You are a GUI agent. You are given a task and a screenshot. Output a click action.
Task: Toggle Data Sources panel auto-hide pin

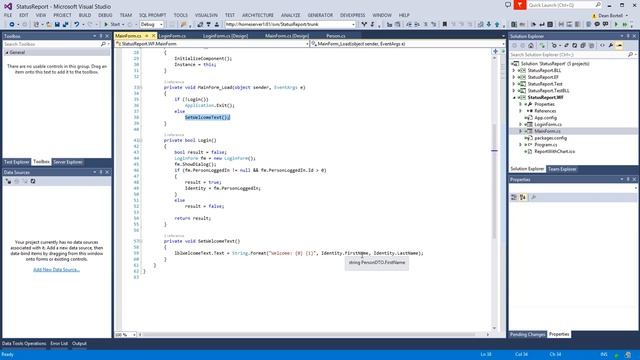pos(101,172)
